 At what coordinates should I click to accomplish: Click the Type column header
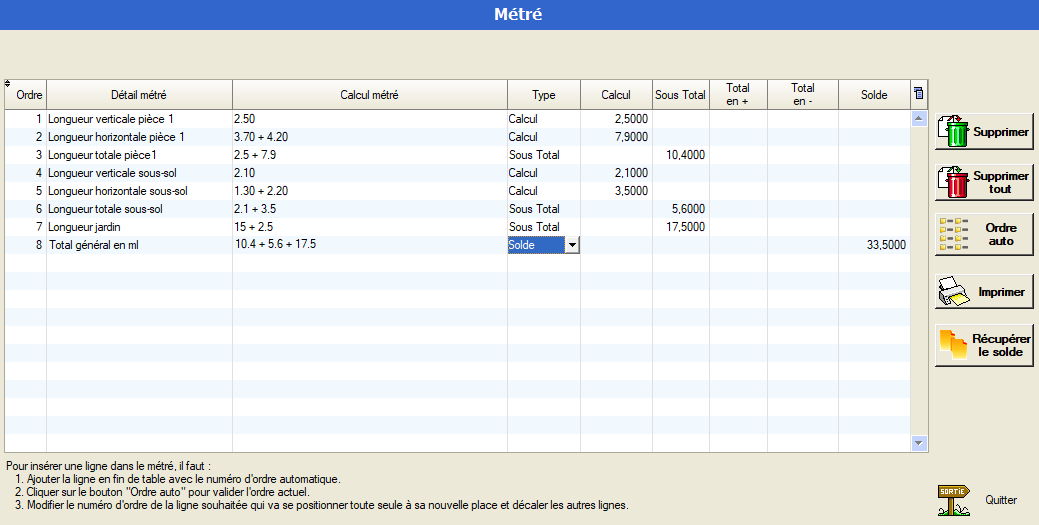pyautogui.click(x=543, y=95)
